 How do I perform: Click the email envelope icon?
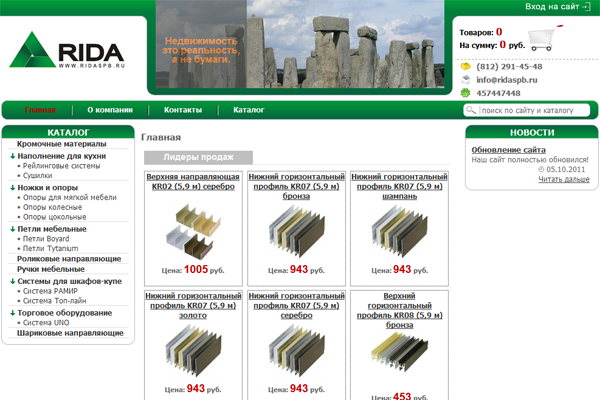click(466, 79)
